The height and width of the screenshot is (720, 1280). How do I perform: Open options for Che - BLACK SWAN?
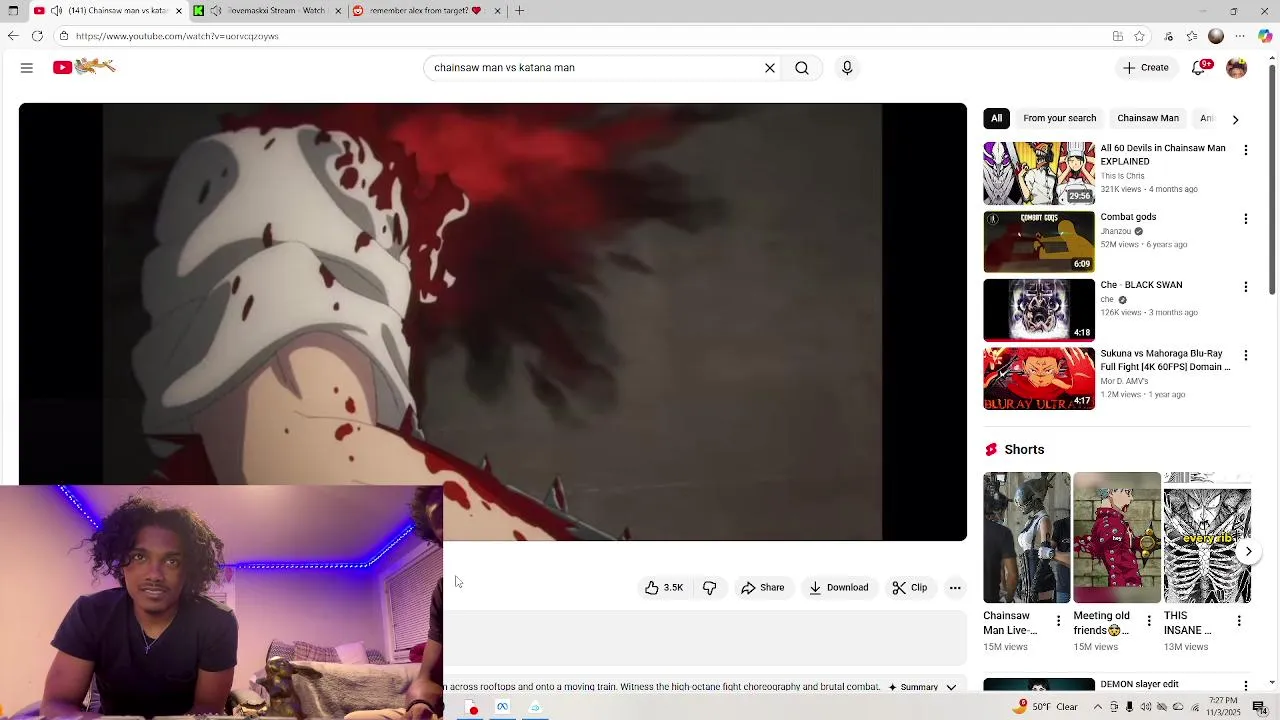(x=1245, y=286)
